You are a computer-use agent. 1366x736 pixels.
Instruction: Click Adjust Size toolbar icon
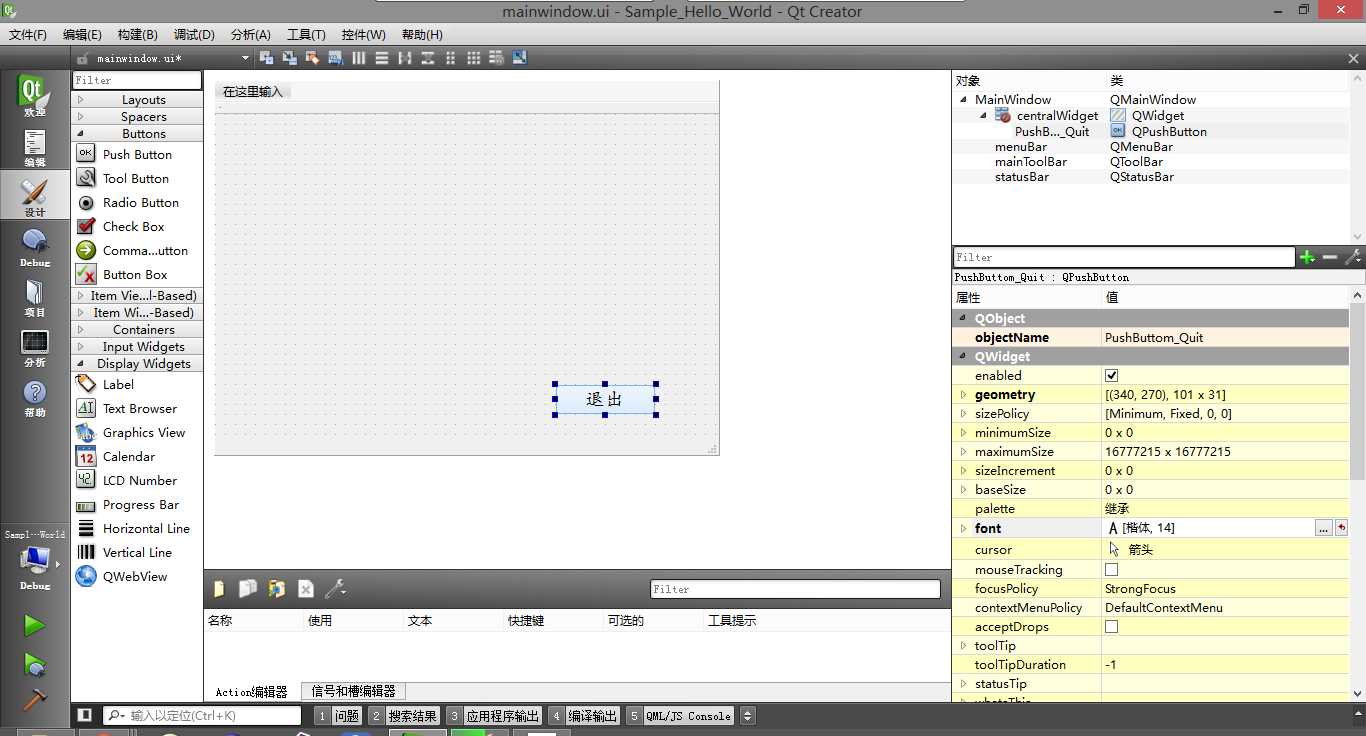(x=519, y=58)
